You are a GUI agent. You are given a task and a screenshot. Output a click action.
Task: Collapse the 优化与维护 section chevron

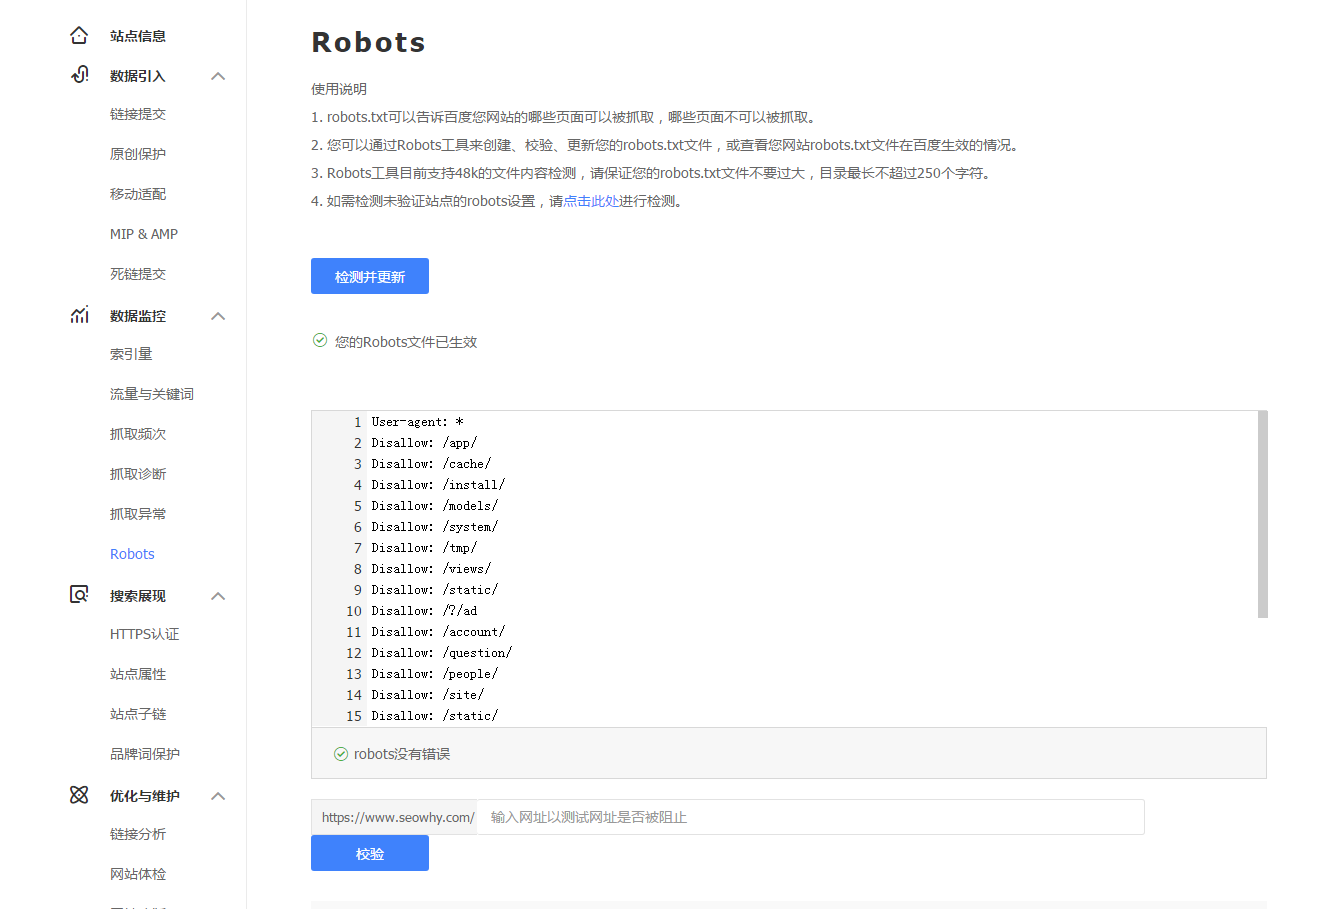point(217,795)
